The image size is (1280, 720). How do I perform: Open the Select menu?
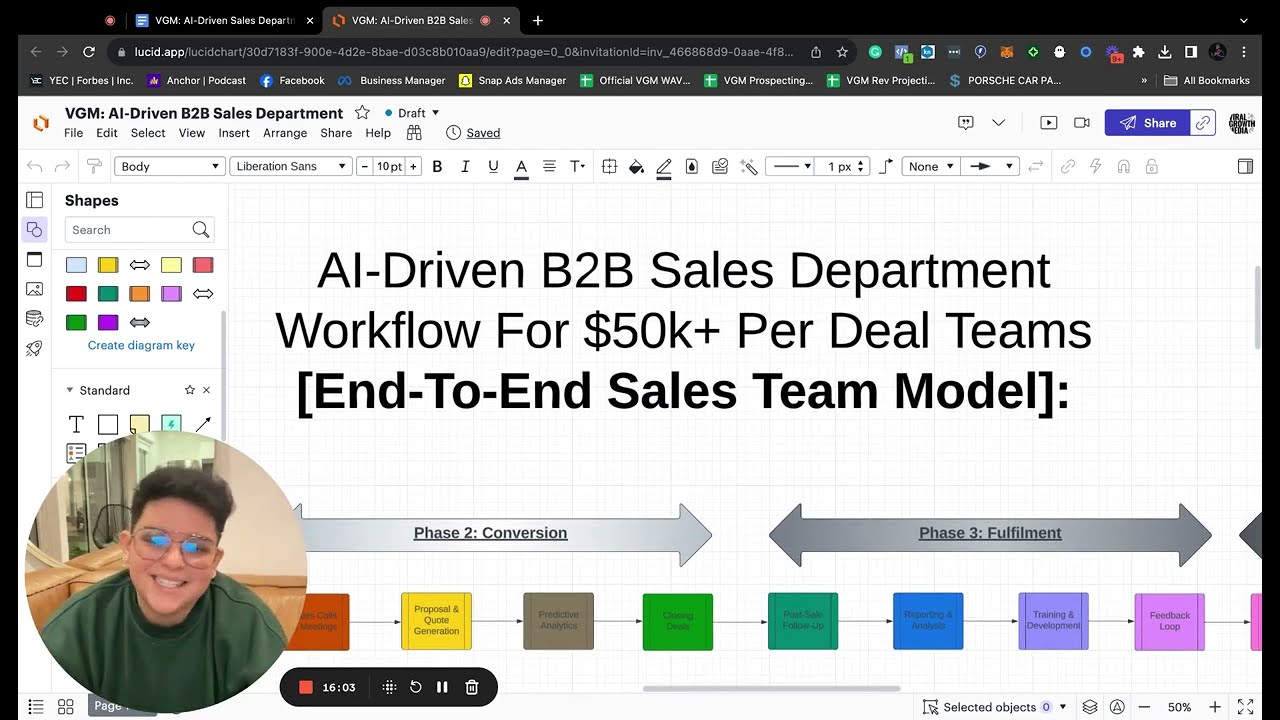pos(148,133)
